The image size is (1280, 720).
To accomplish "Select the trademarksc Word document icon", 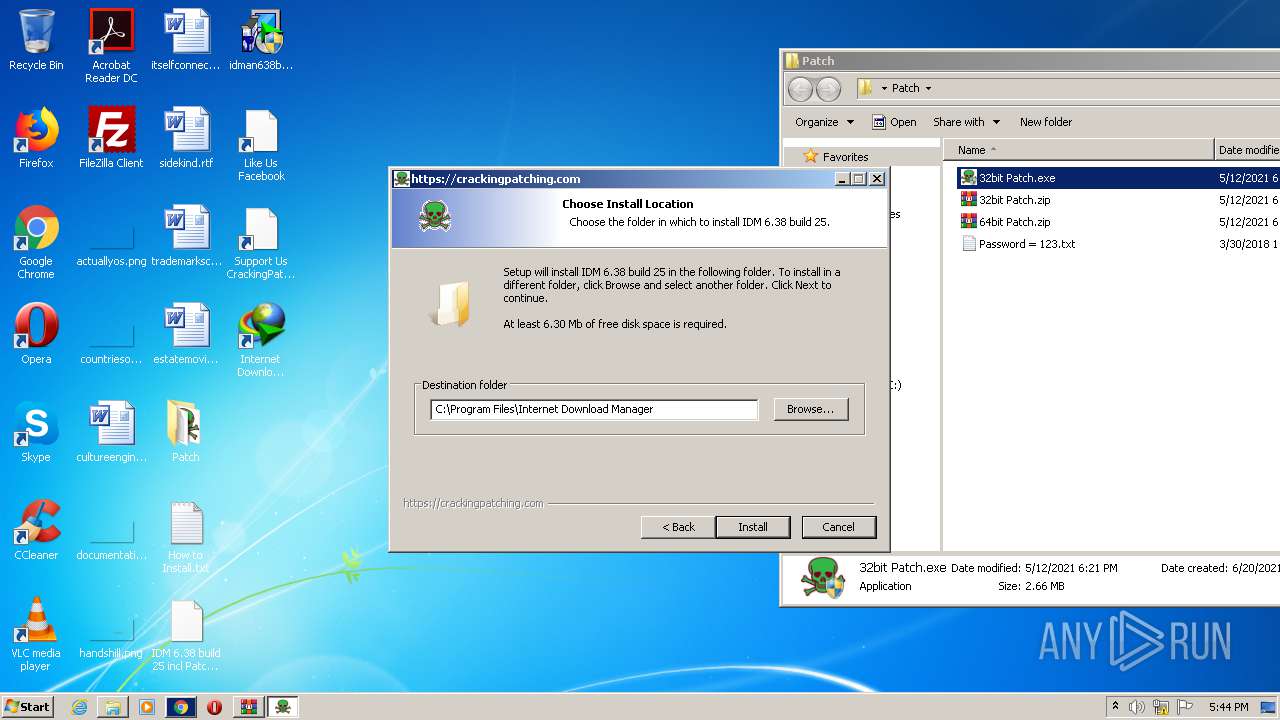I will point(186,236).
